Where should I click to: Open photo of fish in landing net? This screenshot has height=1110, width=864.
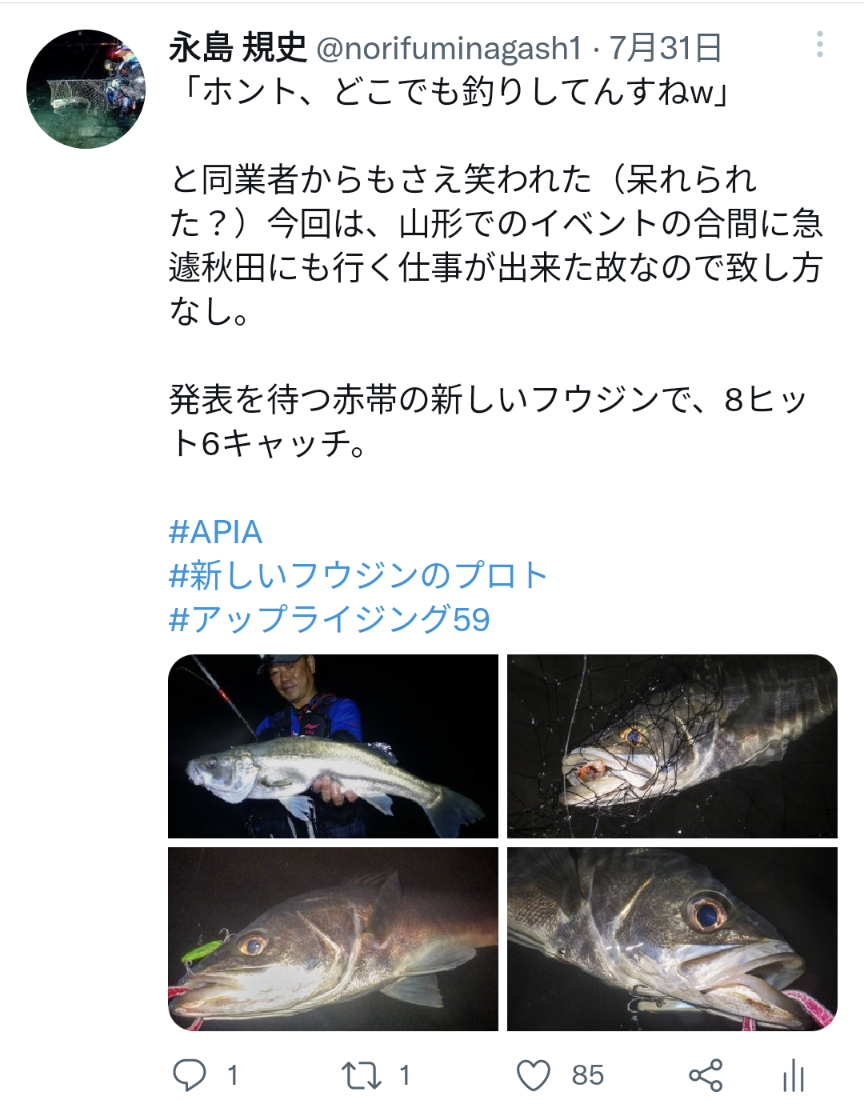click(672, 746)
